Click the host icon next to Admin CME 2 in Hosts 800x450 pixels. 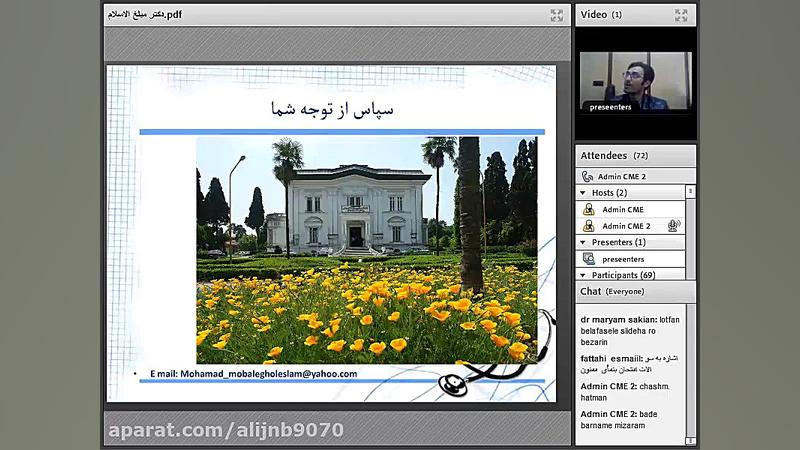[589, 226]
